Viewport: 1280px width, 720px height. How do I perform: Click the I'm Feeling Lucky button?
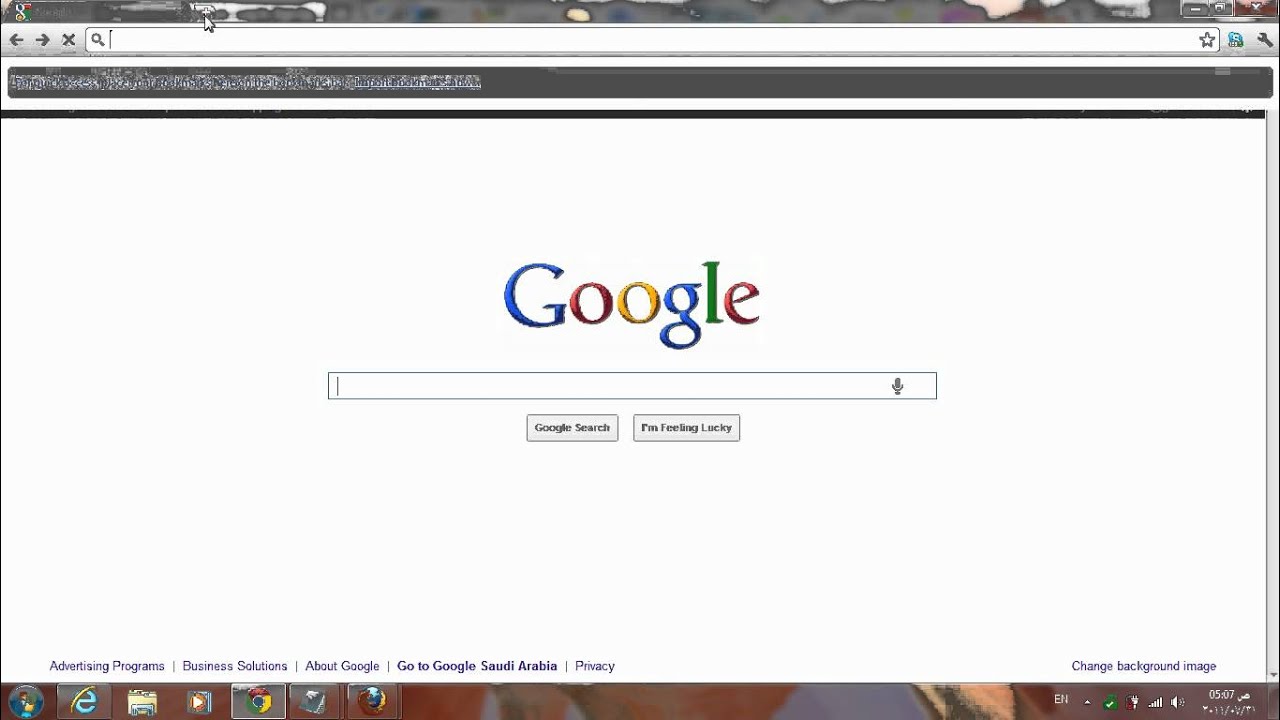[686, 428]
